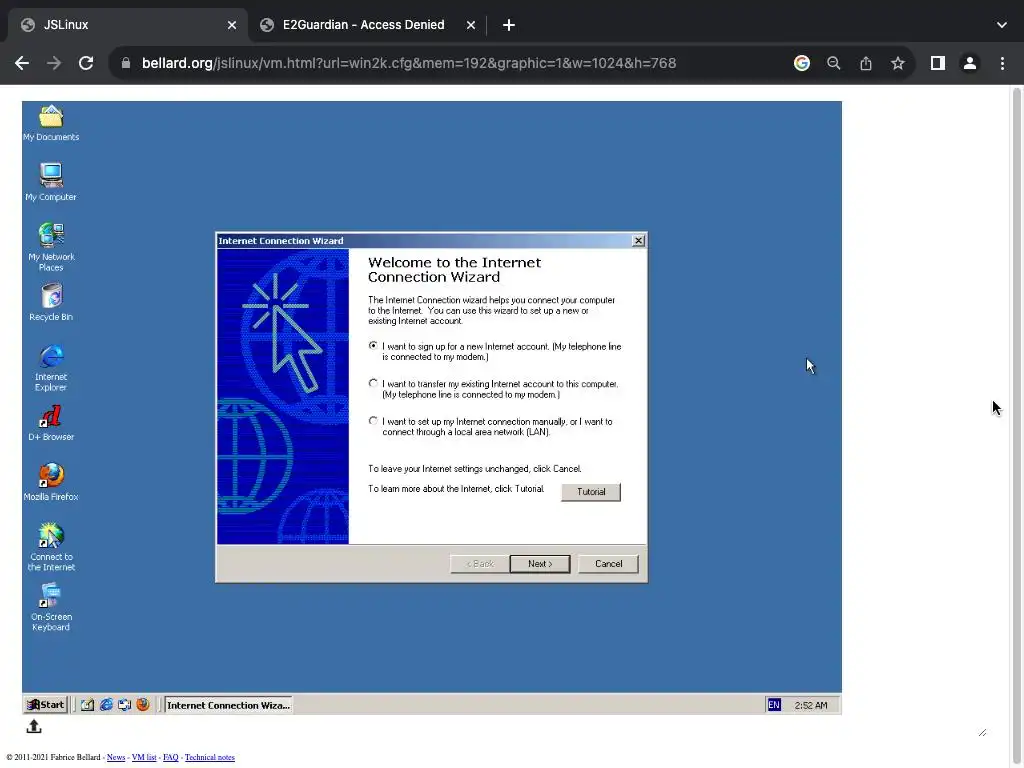Click the third quick launch icon in taskbar
This screenshot has width=1024, height=768.
[x=124, y=705]
